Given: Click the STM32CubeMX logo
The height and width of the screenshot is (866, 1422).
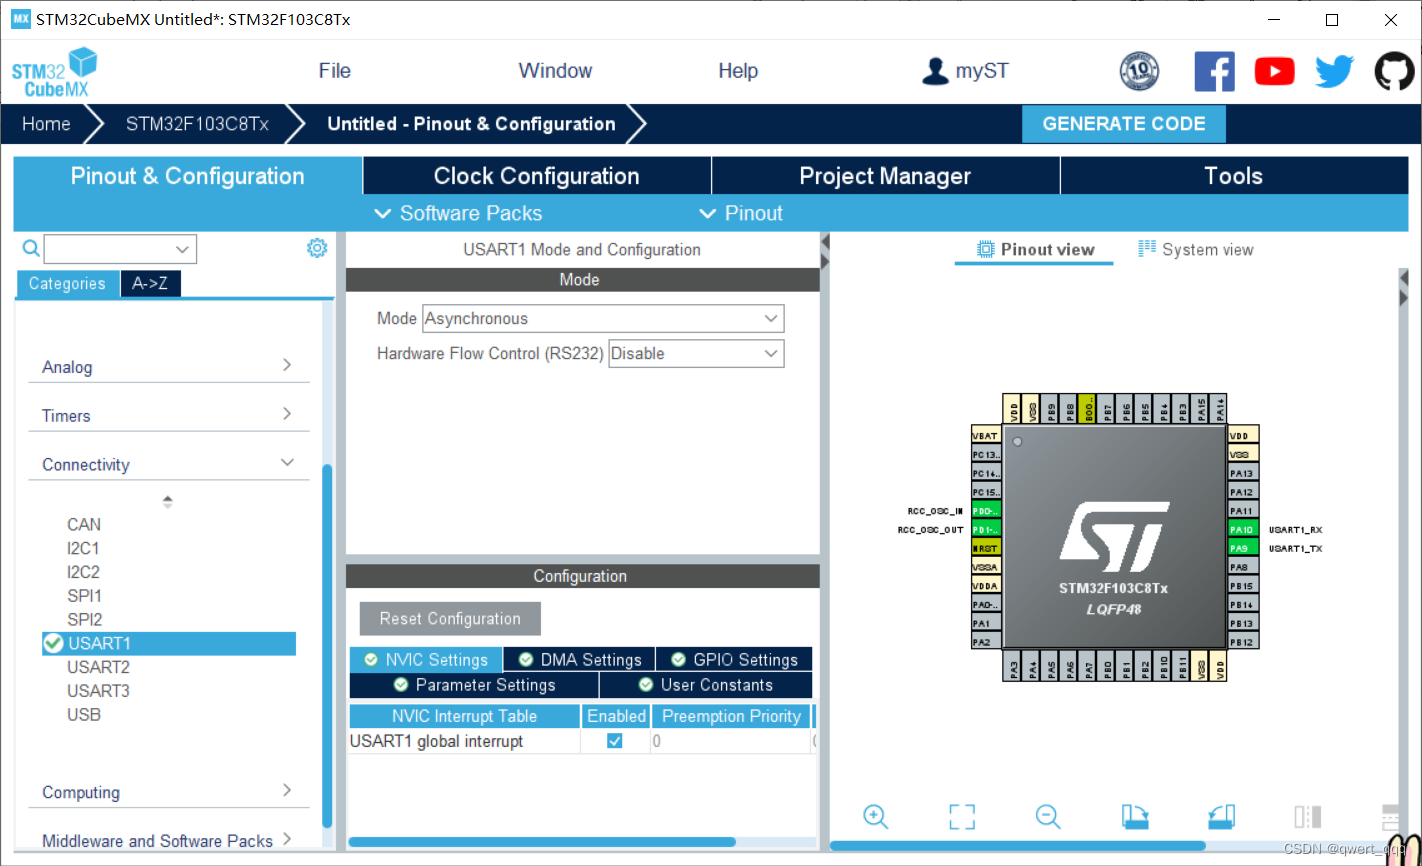Looking at the screenshot, I should [55, 72].
